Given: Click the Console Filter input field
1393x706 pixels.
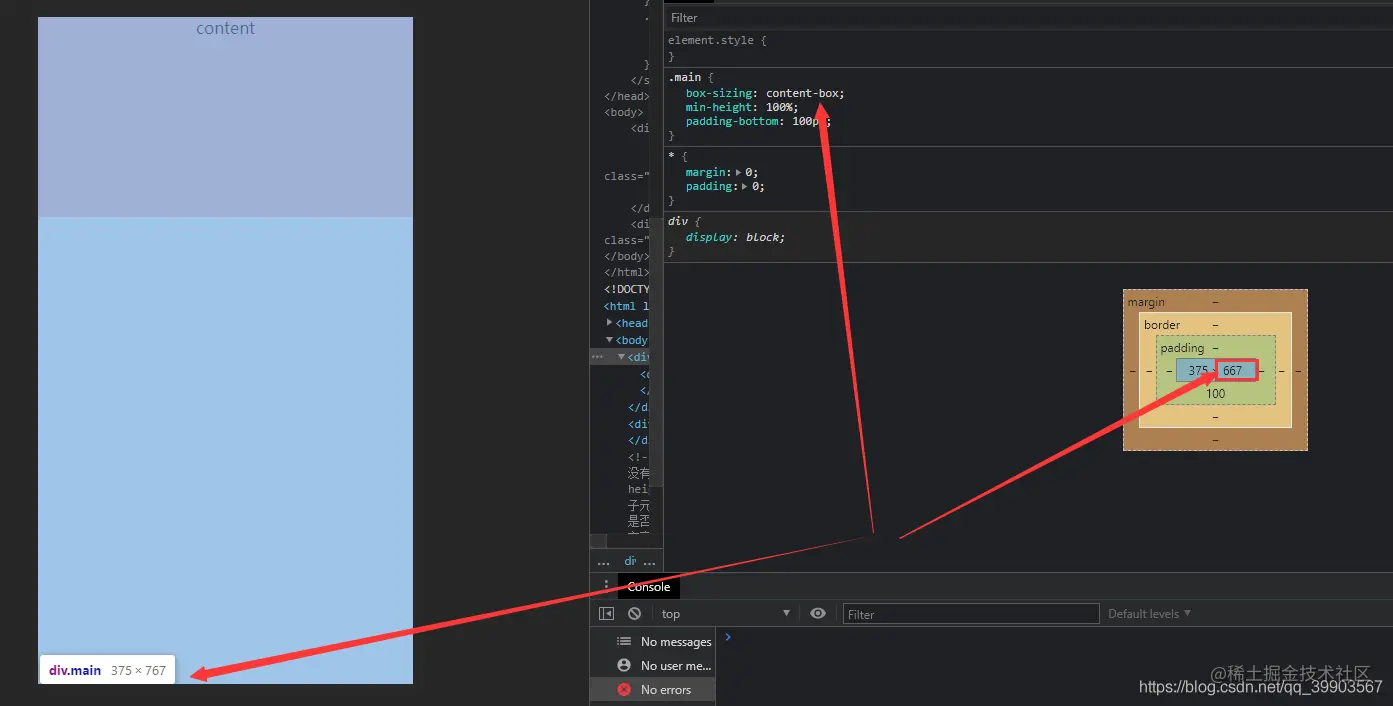Looking at the screenshot, I should (971, 614).
